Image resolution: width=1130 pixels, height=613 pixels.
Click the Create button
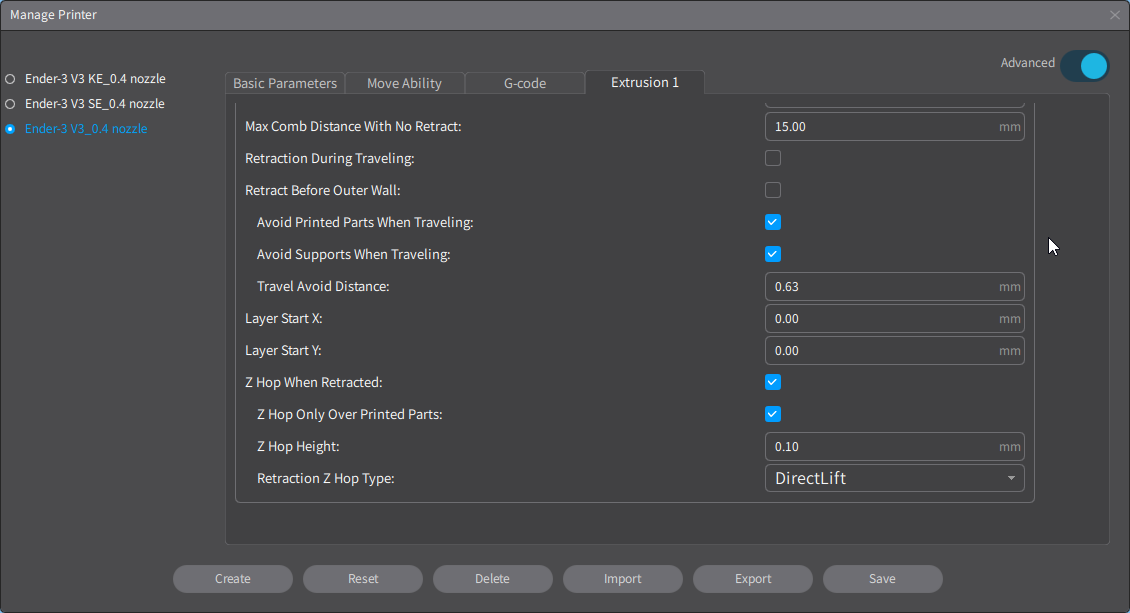point(233,579)
